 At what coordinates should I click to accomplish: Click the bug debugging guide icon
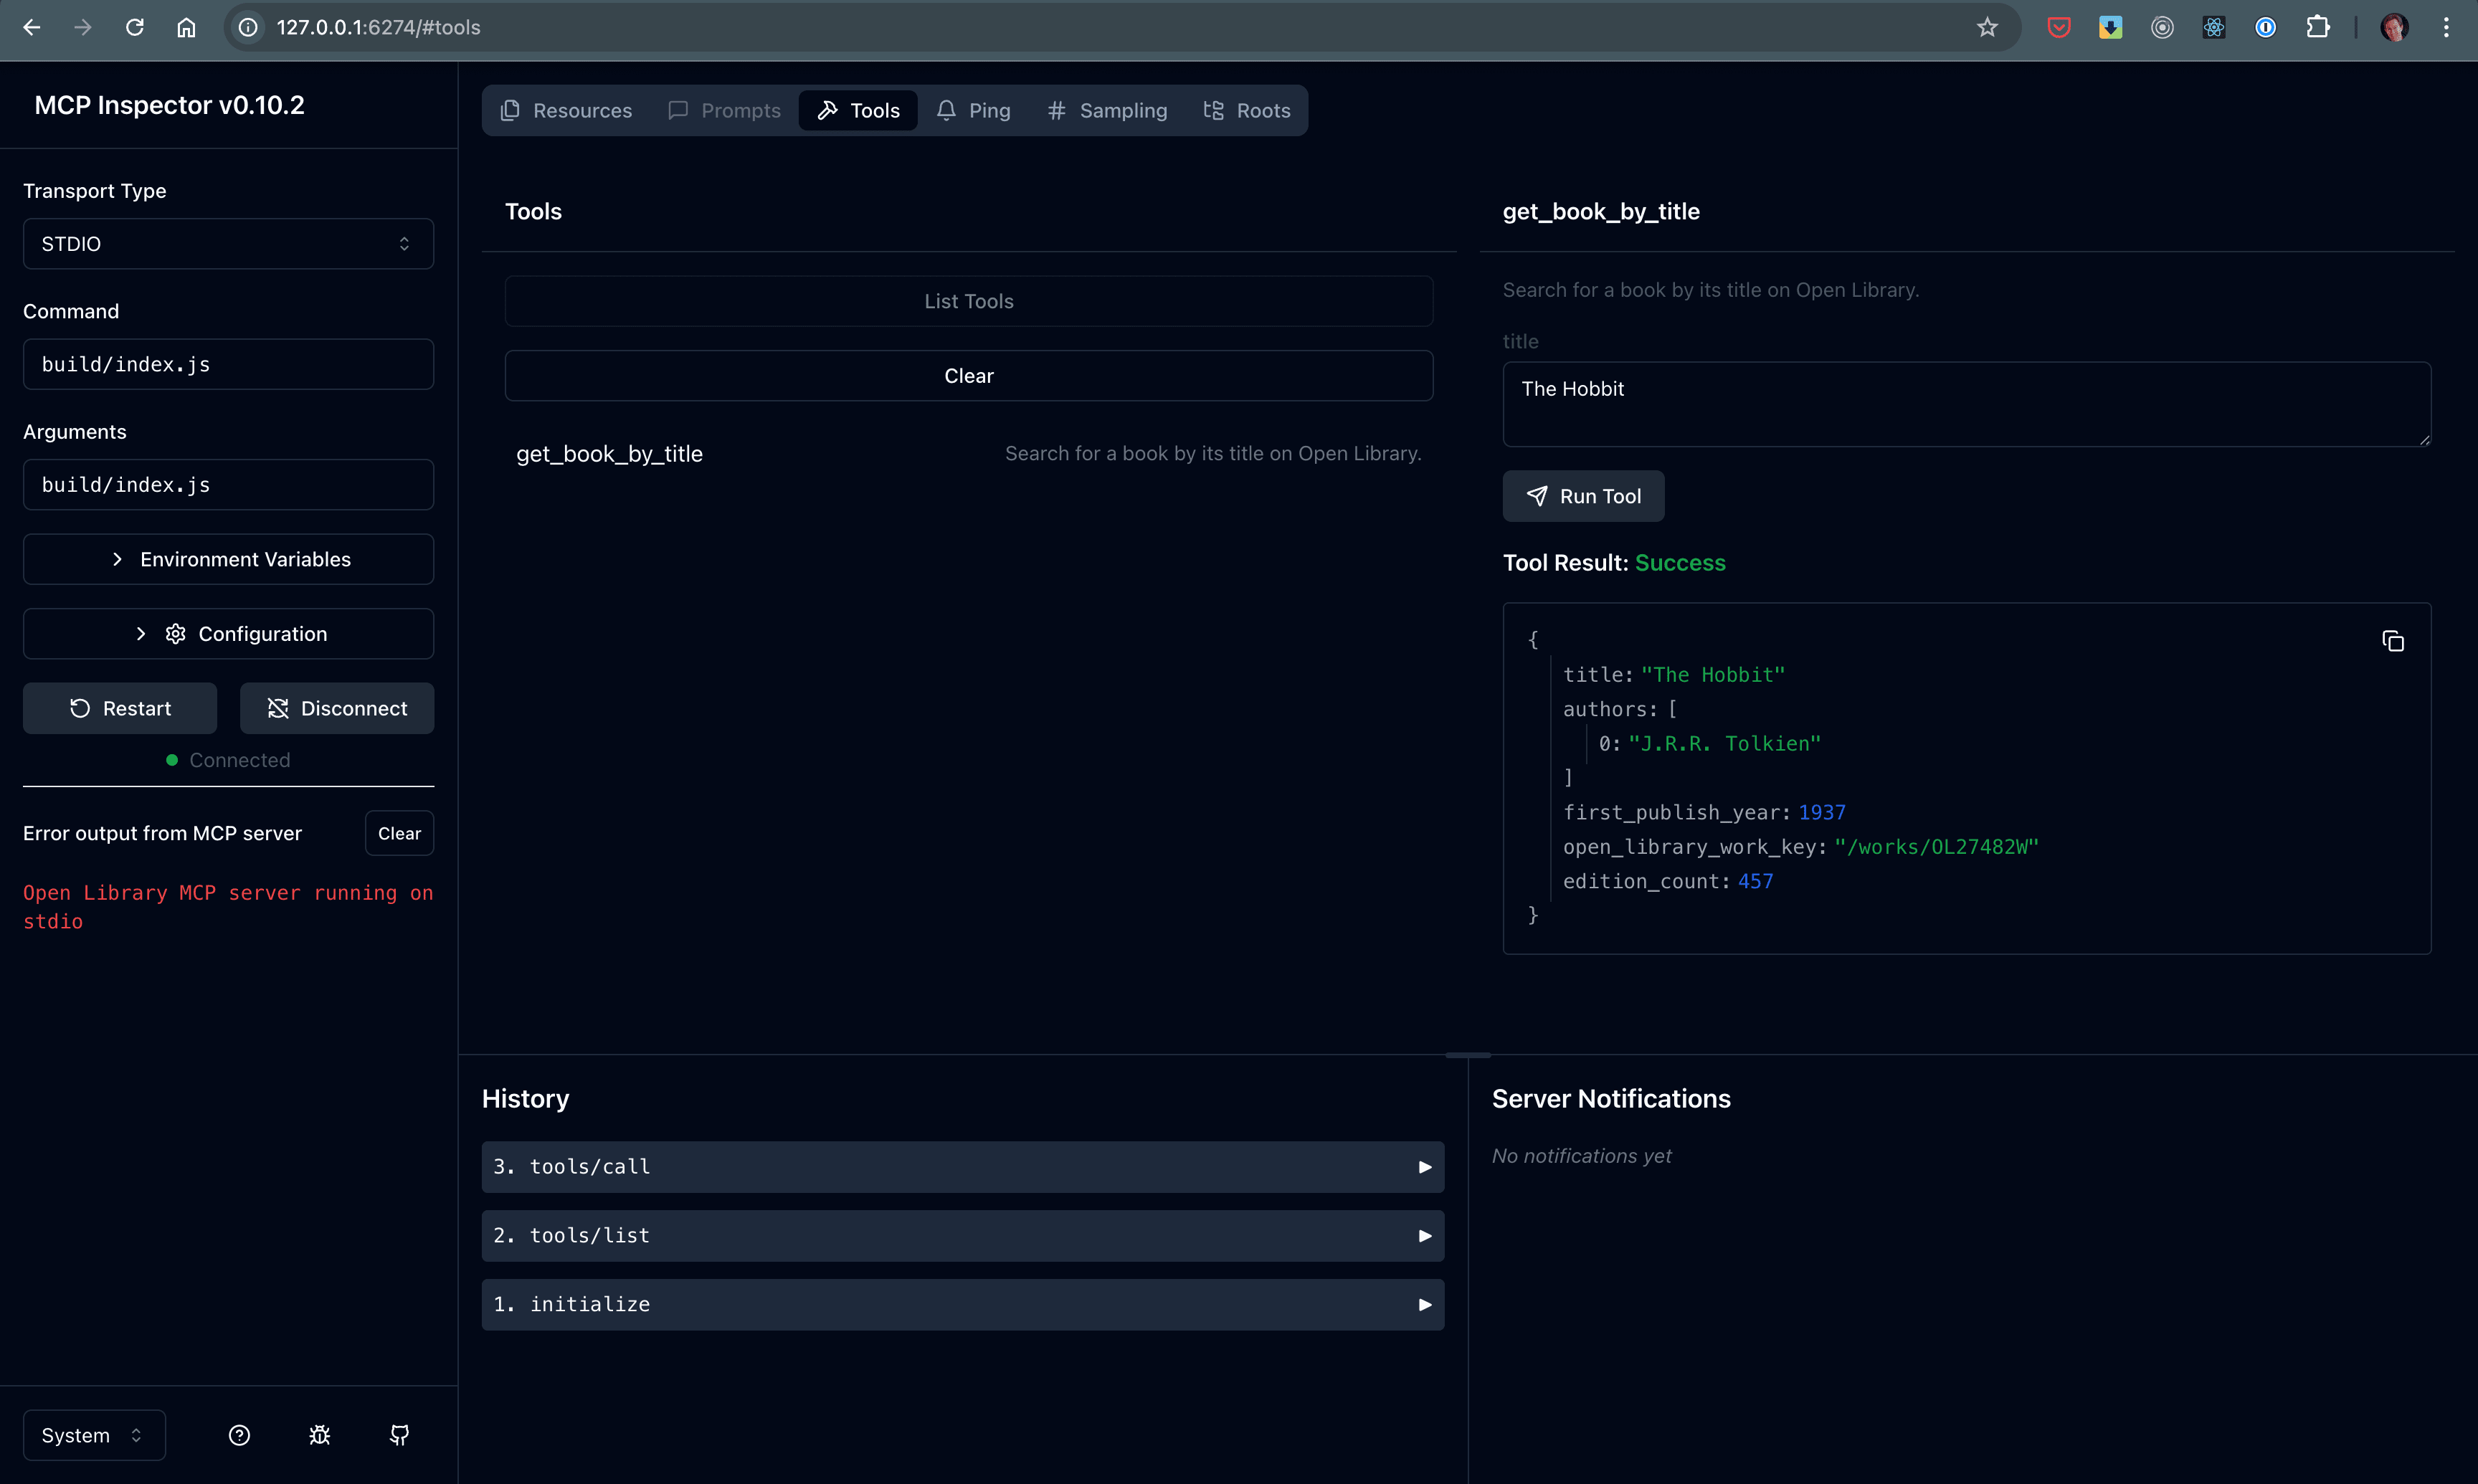[x=319, y=1435]
